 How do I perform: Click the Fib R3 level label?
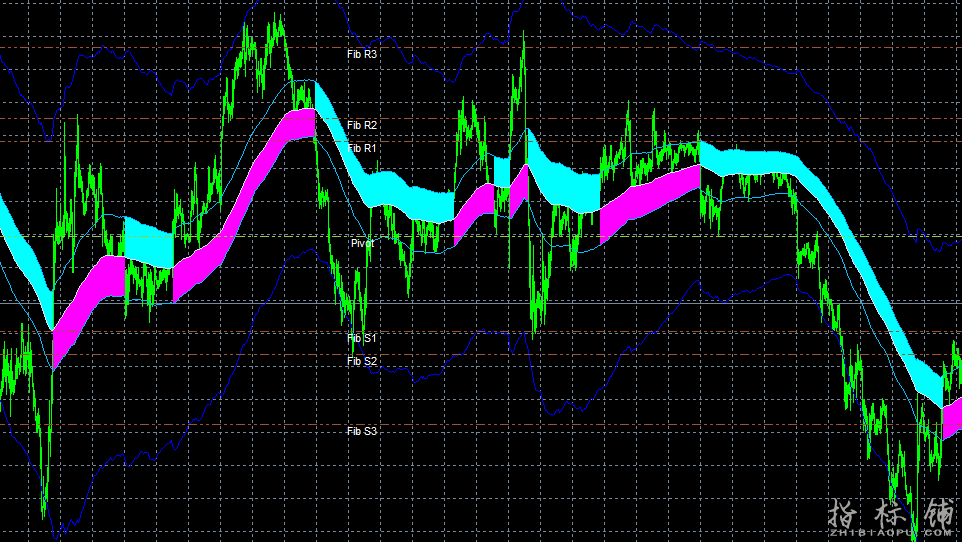click(x=361, y=54)
